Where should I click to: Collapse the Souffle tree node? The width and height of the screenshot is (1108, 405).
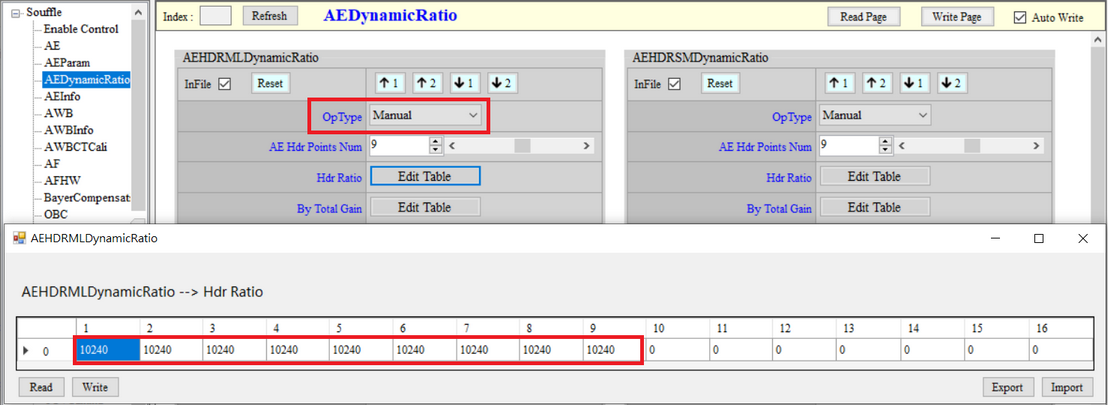point(16,12)
